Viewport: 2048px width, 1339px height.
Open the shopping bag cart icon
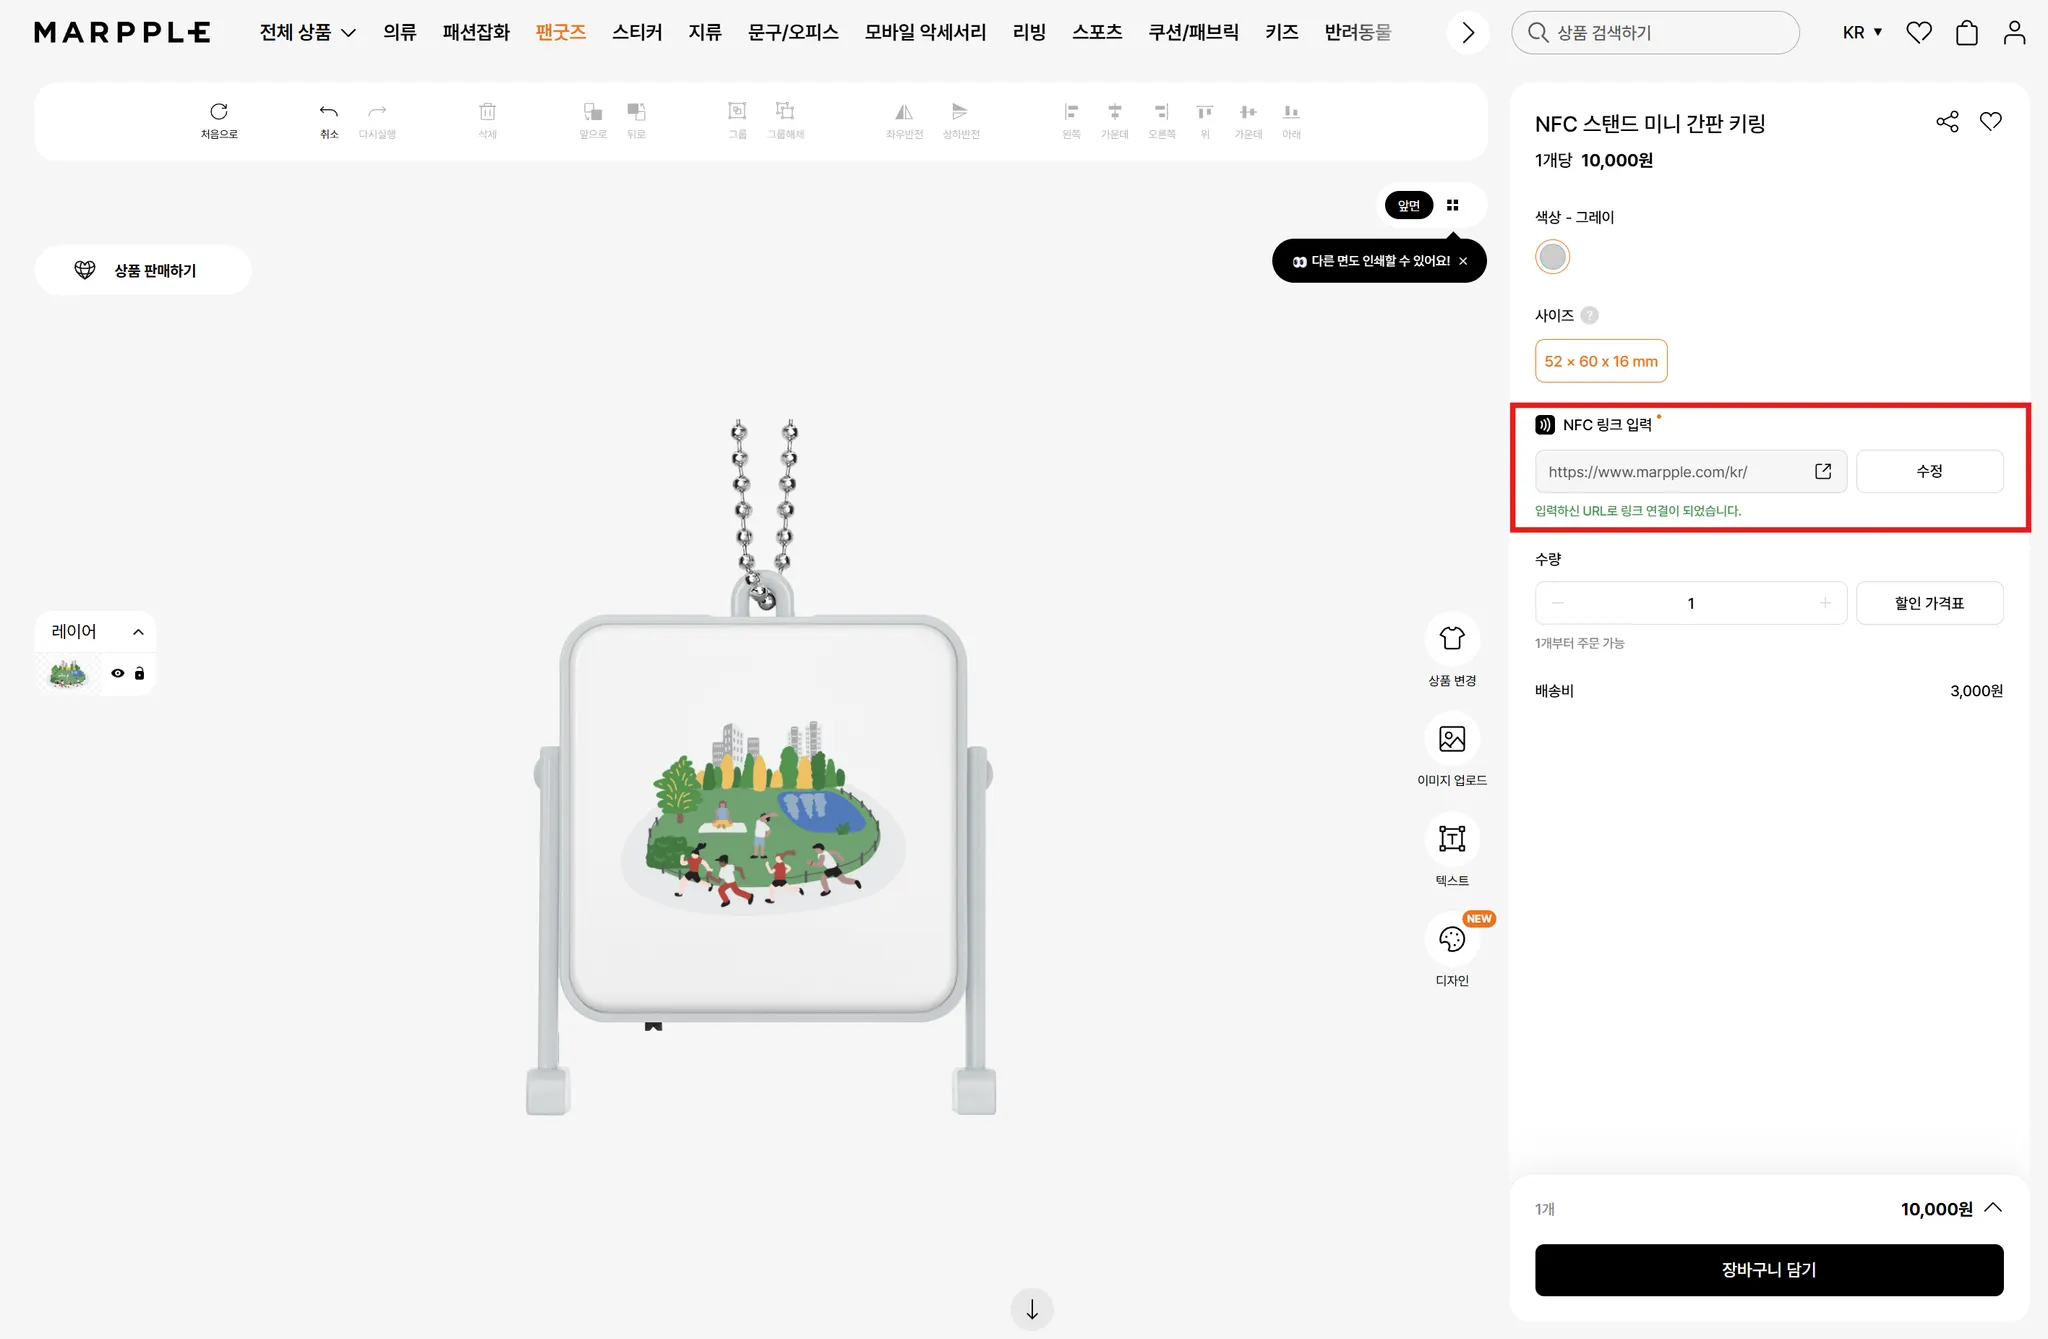(x=1966, y=33)
